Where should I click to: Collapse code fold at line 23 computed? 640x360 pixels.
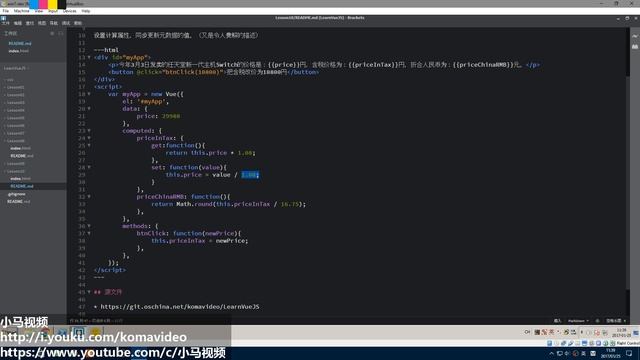tap(89, 131)
